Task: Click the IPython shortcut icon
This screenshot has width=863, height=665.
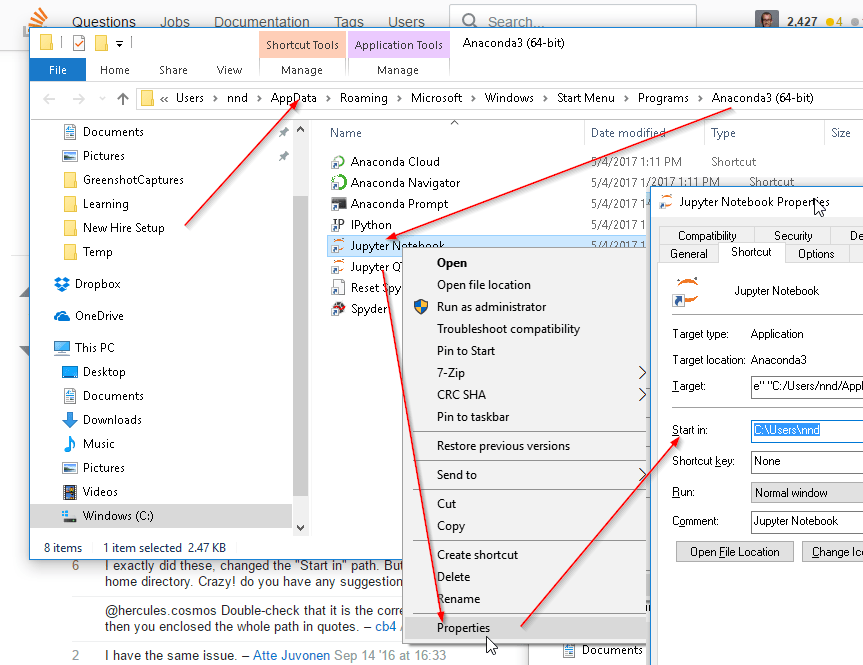Action: pyautogui.click(x=338, y=225)
